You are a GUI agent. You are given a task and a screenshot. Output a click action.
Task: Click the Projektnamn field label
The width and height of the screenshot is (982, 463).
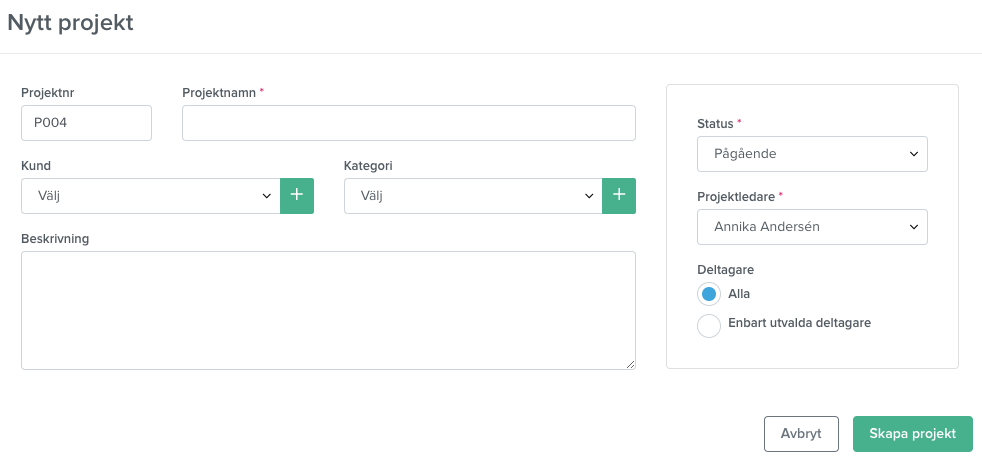219,93
